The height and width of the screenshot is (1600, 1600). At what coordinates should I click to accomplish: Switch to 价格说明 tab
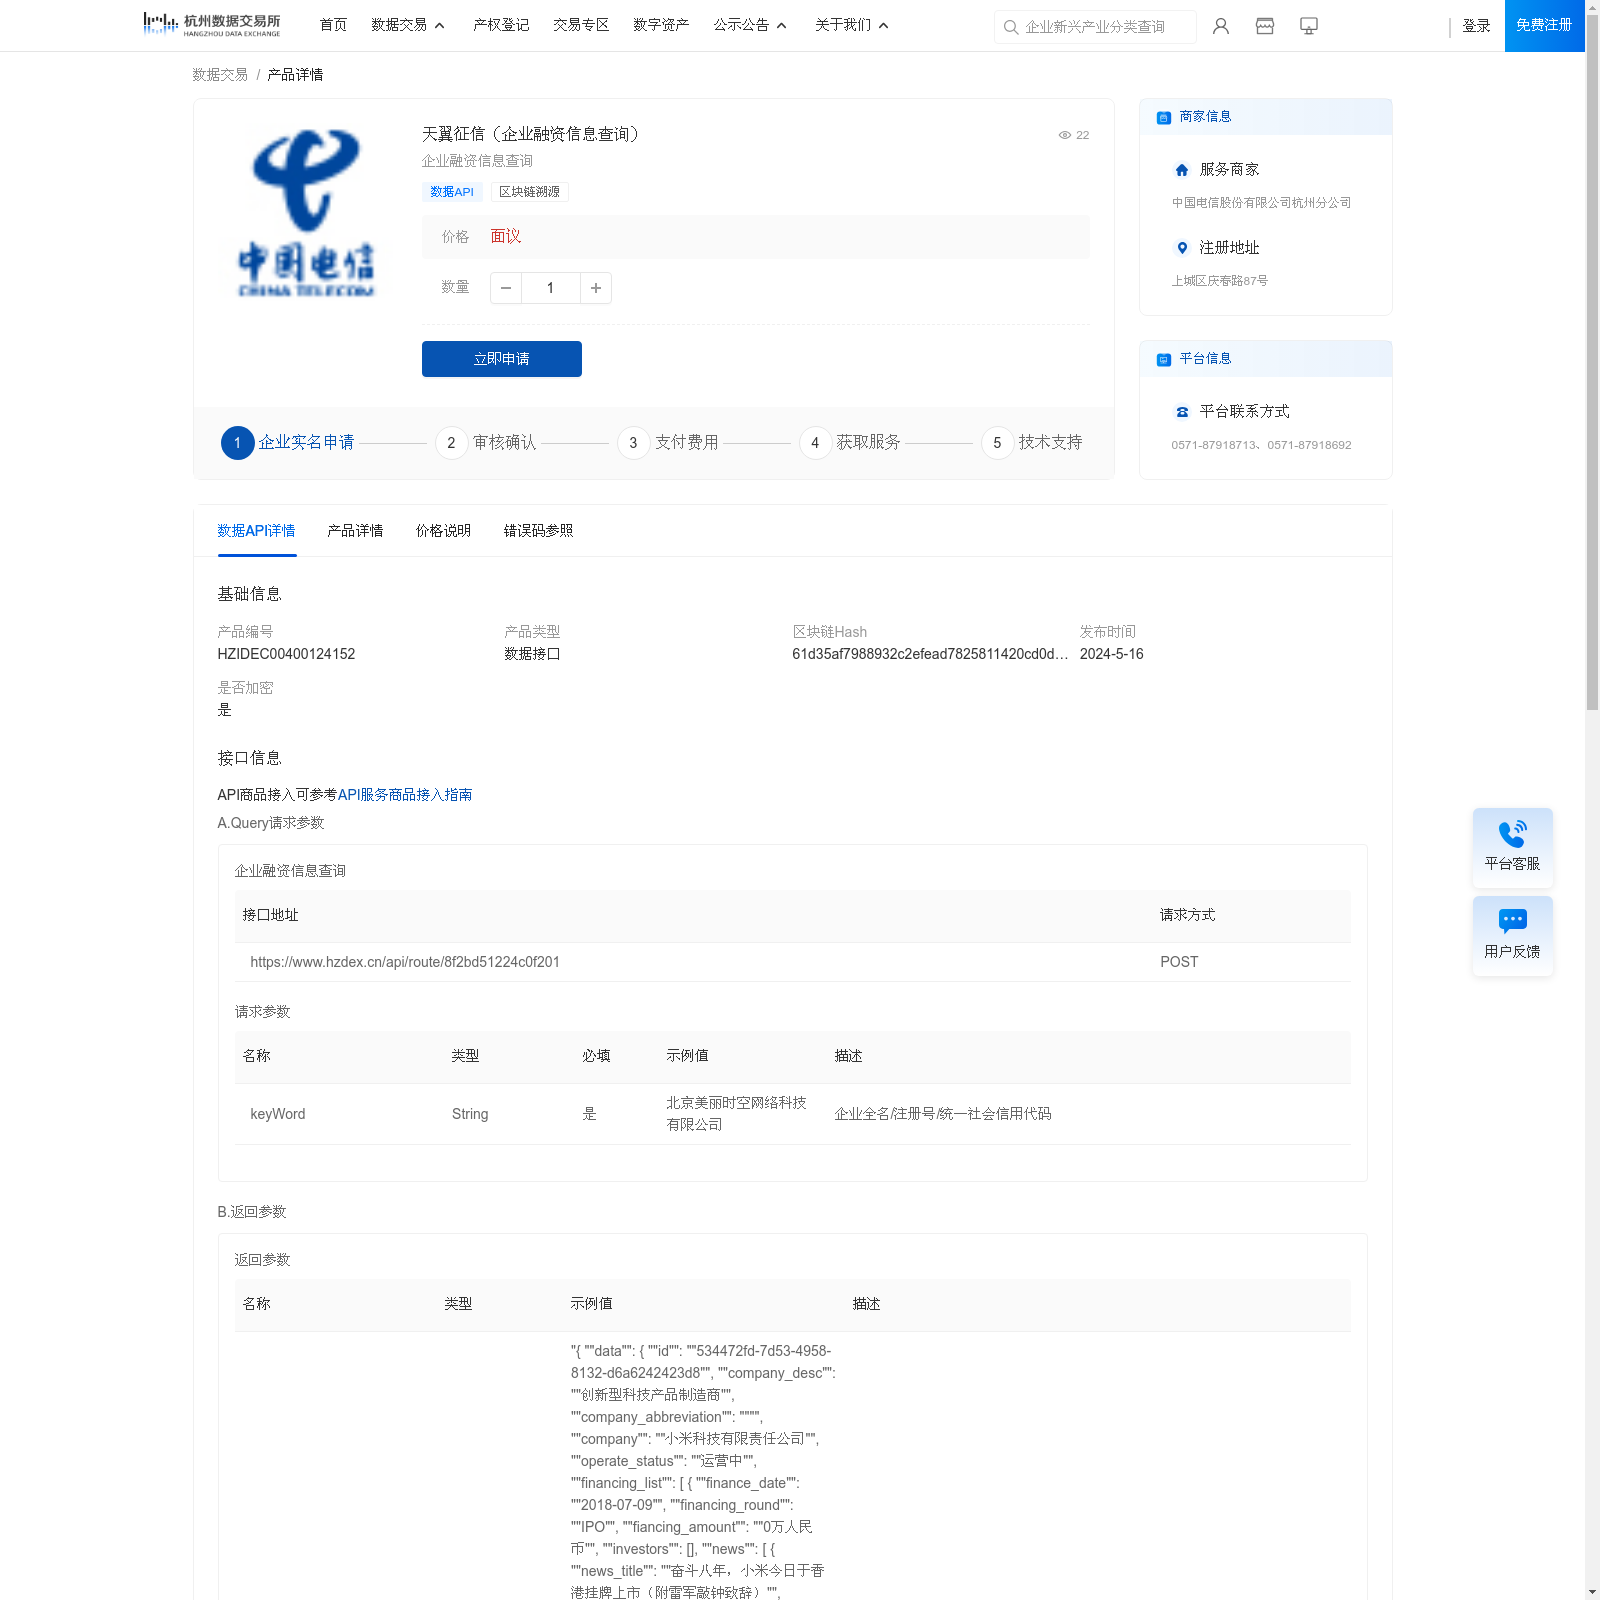(444, 531)
